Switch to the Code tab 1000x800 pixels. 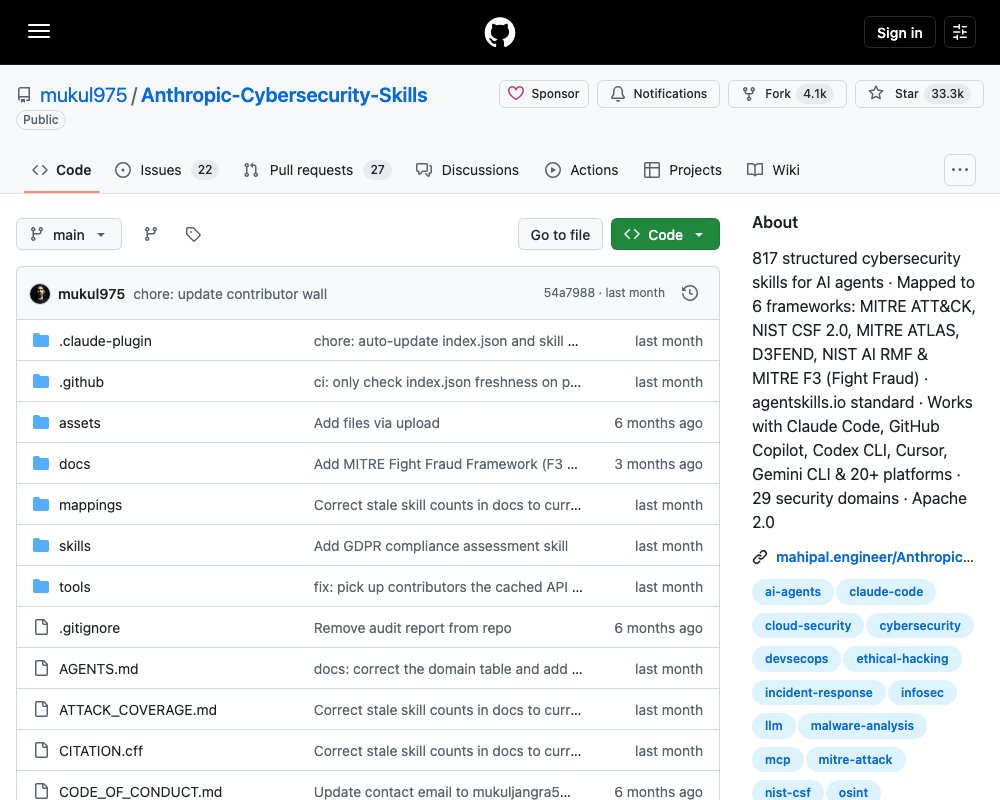(62, 170)
